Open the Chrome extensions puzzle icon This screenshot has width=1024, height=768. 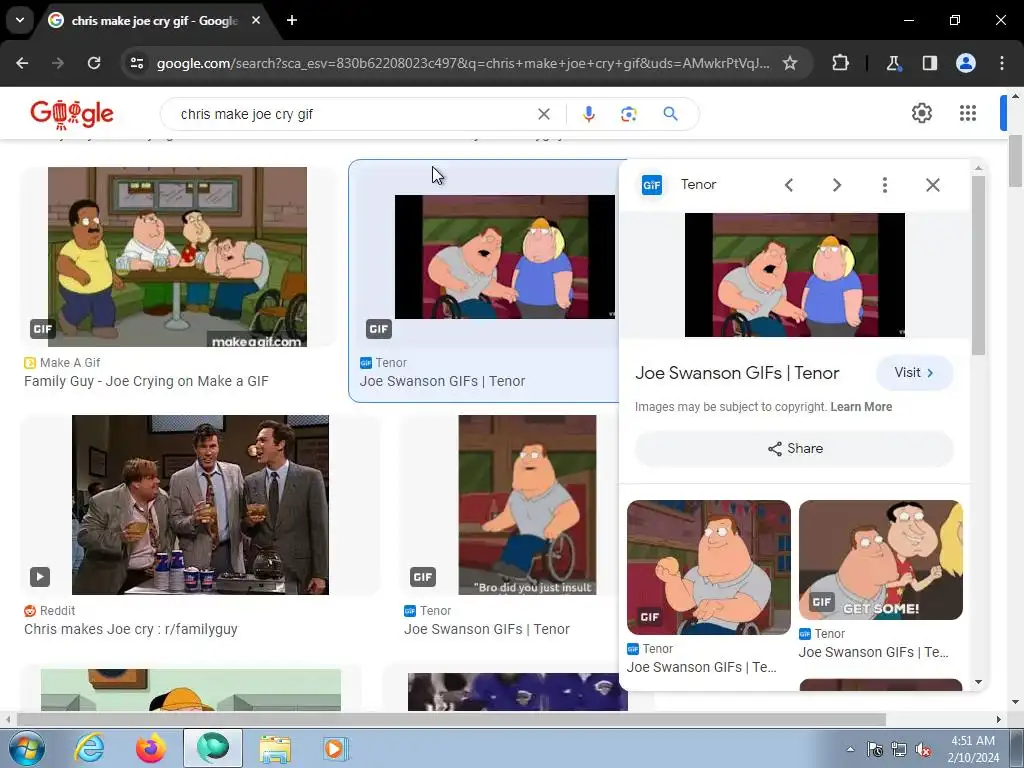pyautogui.click(x=840, y=63)
